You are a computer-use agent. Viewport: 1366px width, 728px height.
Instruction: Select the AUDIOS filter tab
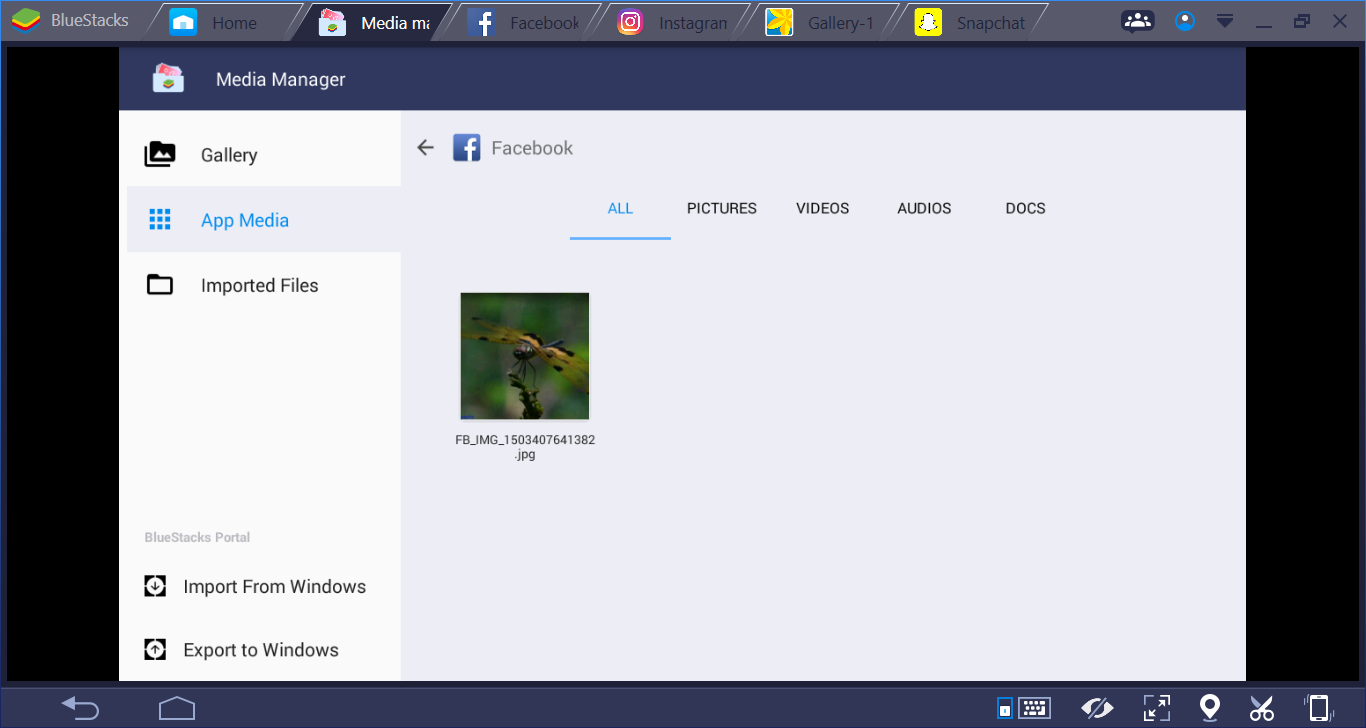[924, 209]
